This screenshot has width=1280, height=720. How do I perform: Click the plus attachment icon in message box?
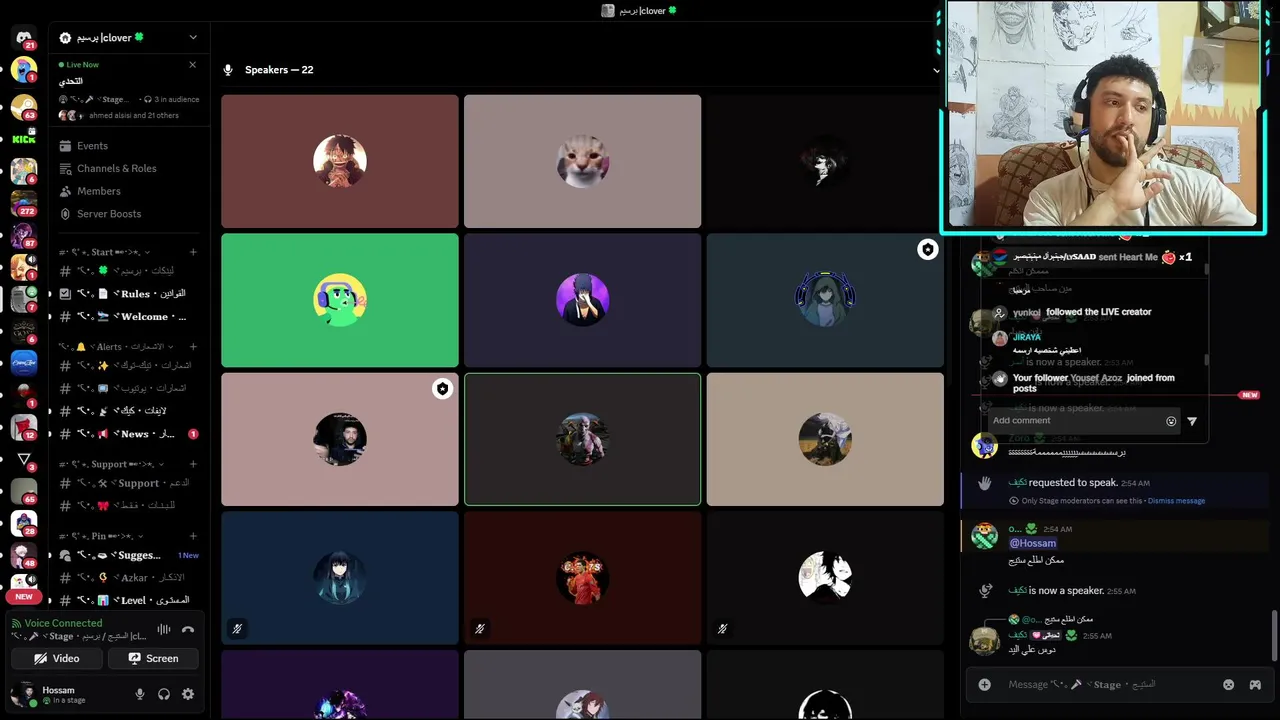[x=984, y=685]
